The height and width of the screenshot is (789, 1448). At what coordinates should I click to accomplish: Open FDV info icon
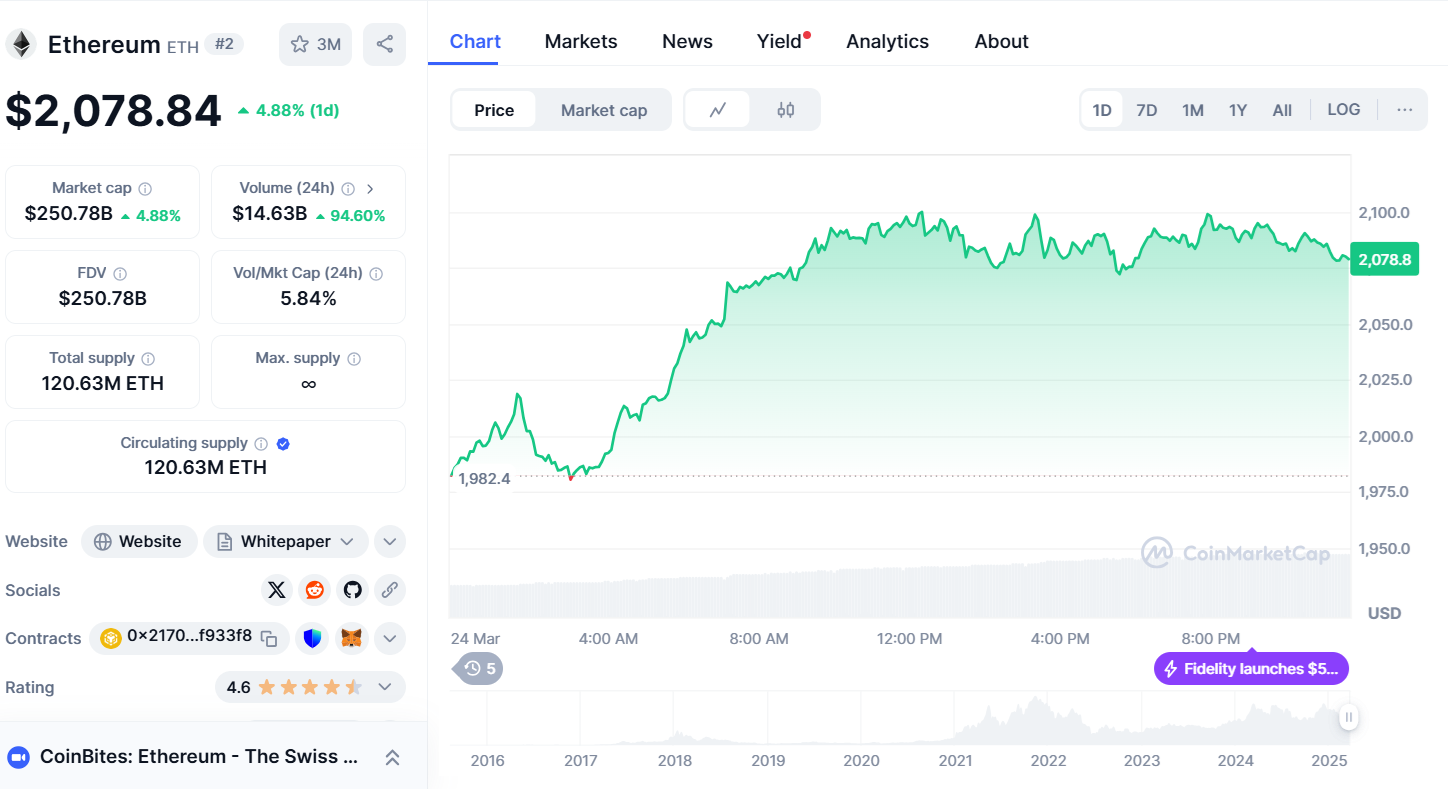[120, 273]
